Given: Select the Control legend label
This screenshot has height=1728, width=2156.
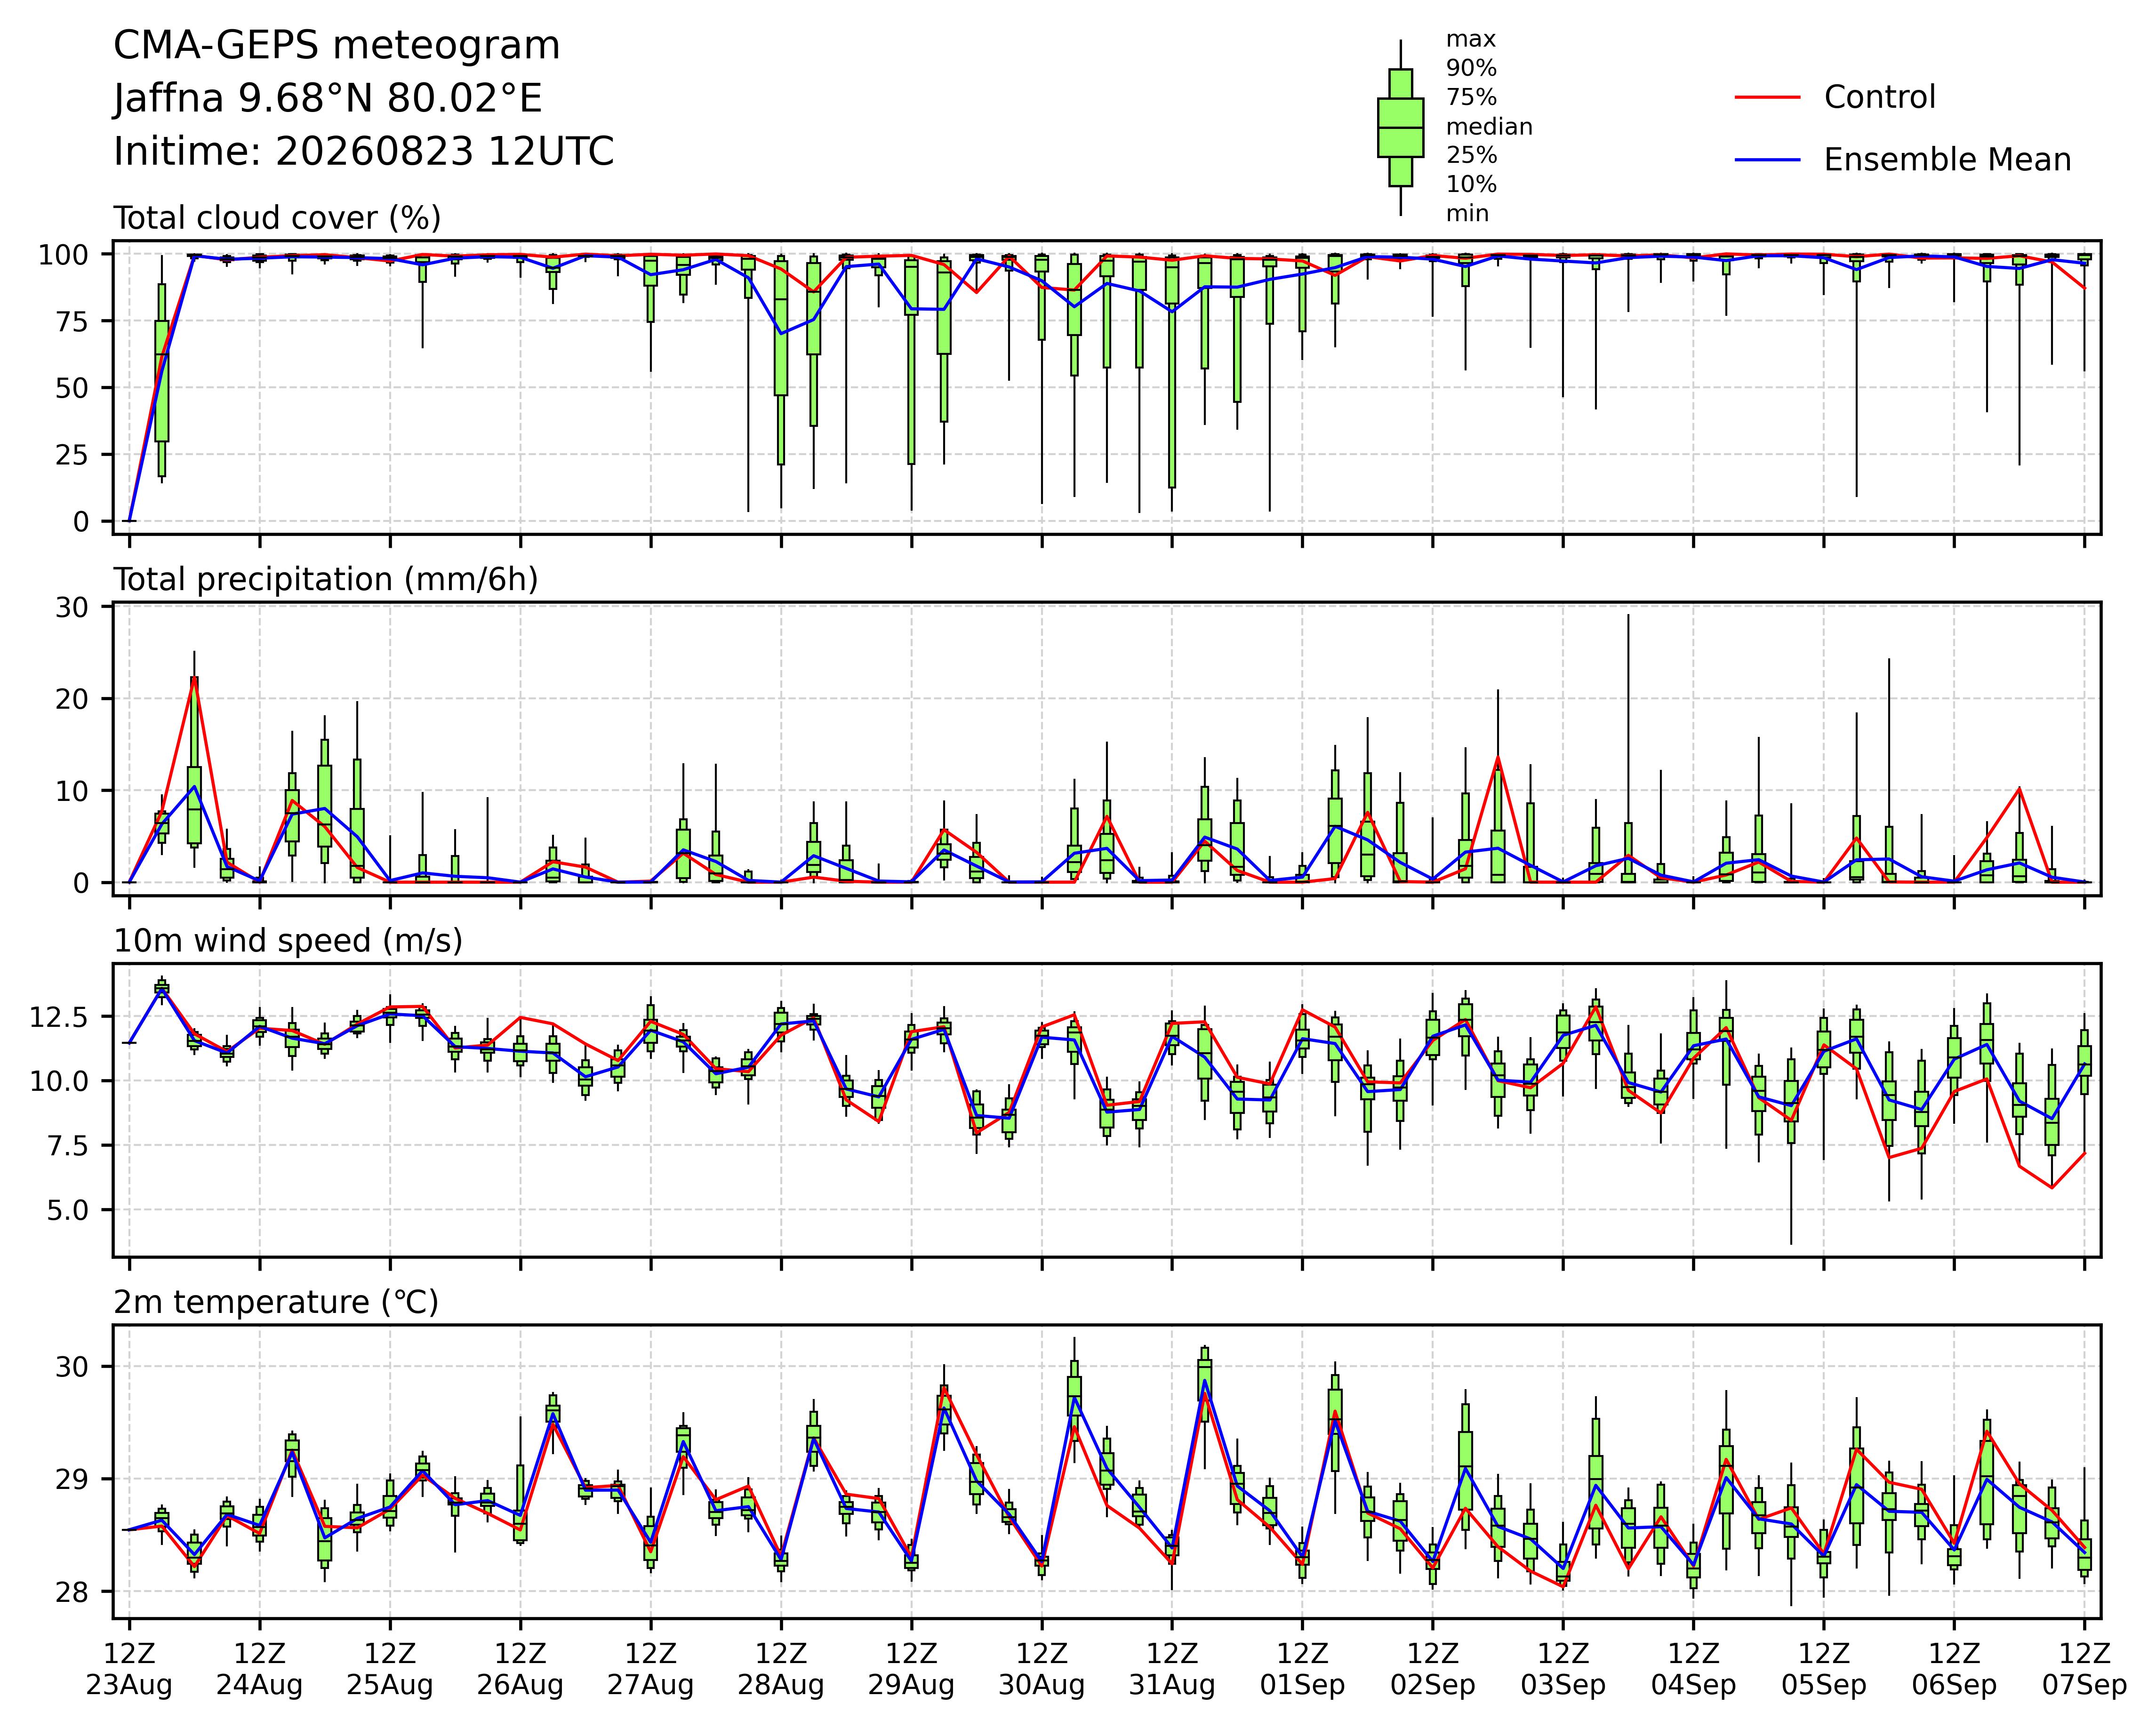Looking at the screenshot, I should (x=1879, y=97).
